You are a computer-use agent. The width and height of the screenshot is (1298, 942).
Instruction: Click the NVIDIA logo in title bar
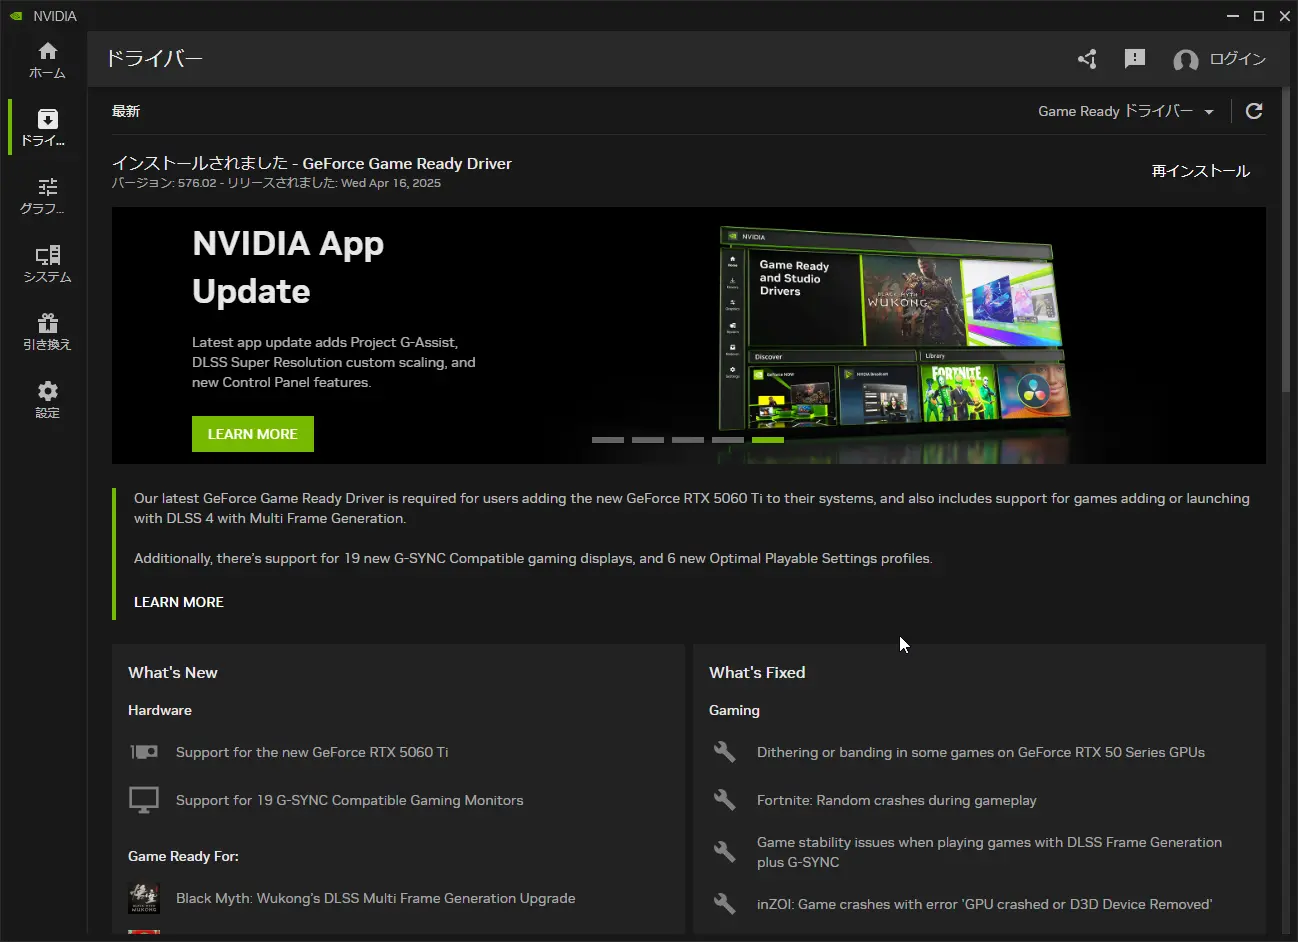click(15, 16)
